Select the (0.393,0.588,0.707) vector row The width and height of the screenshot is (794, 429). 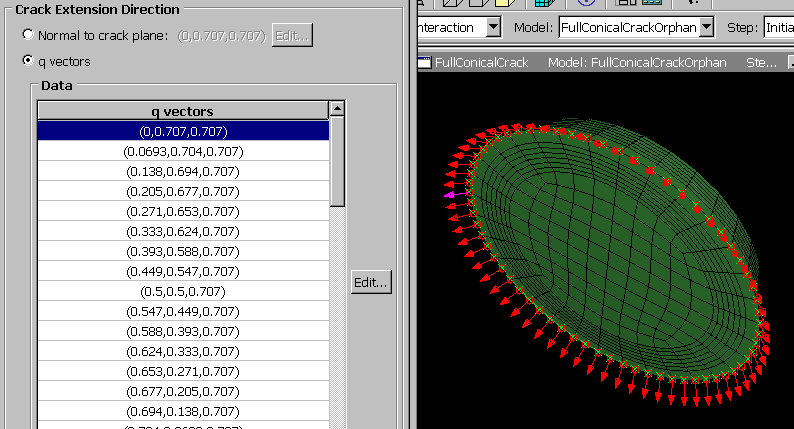click(183, 251)
